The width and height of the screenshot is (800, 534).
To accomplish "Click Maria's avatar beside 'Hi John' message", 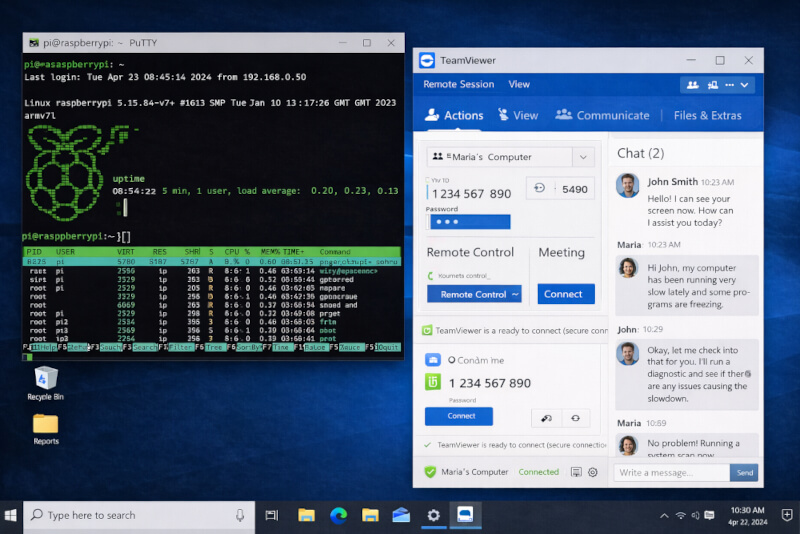I will coord(628,268).
